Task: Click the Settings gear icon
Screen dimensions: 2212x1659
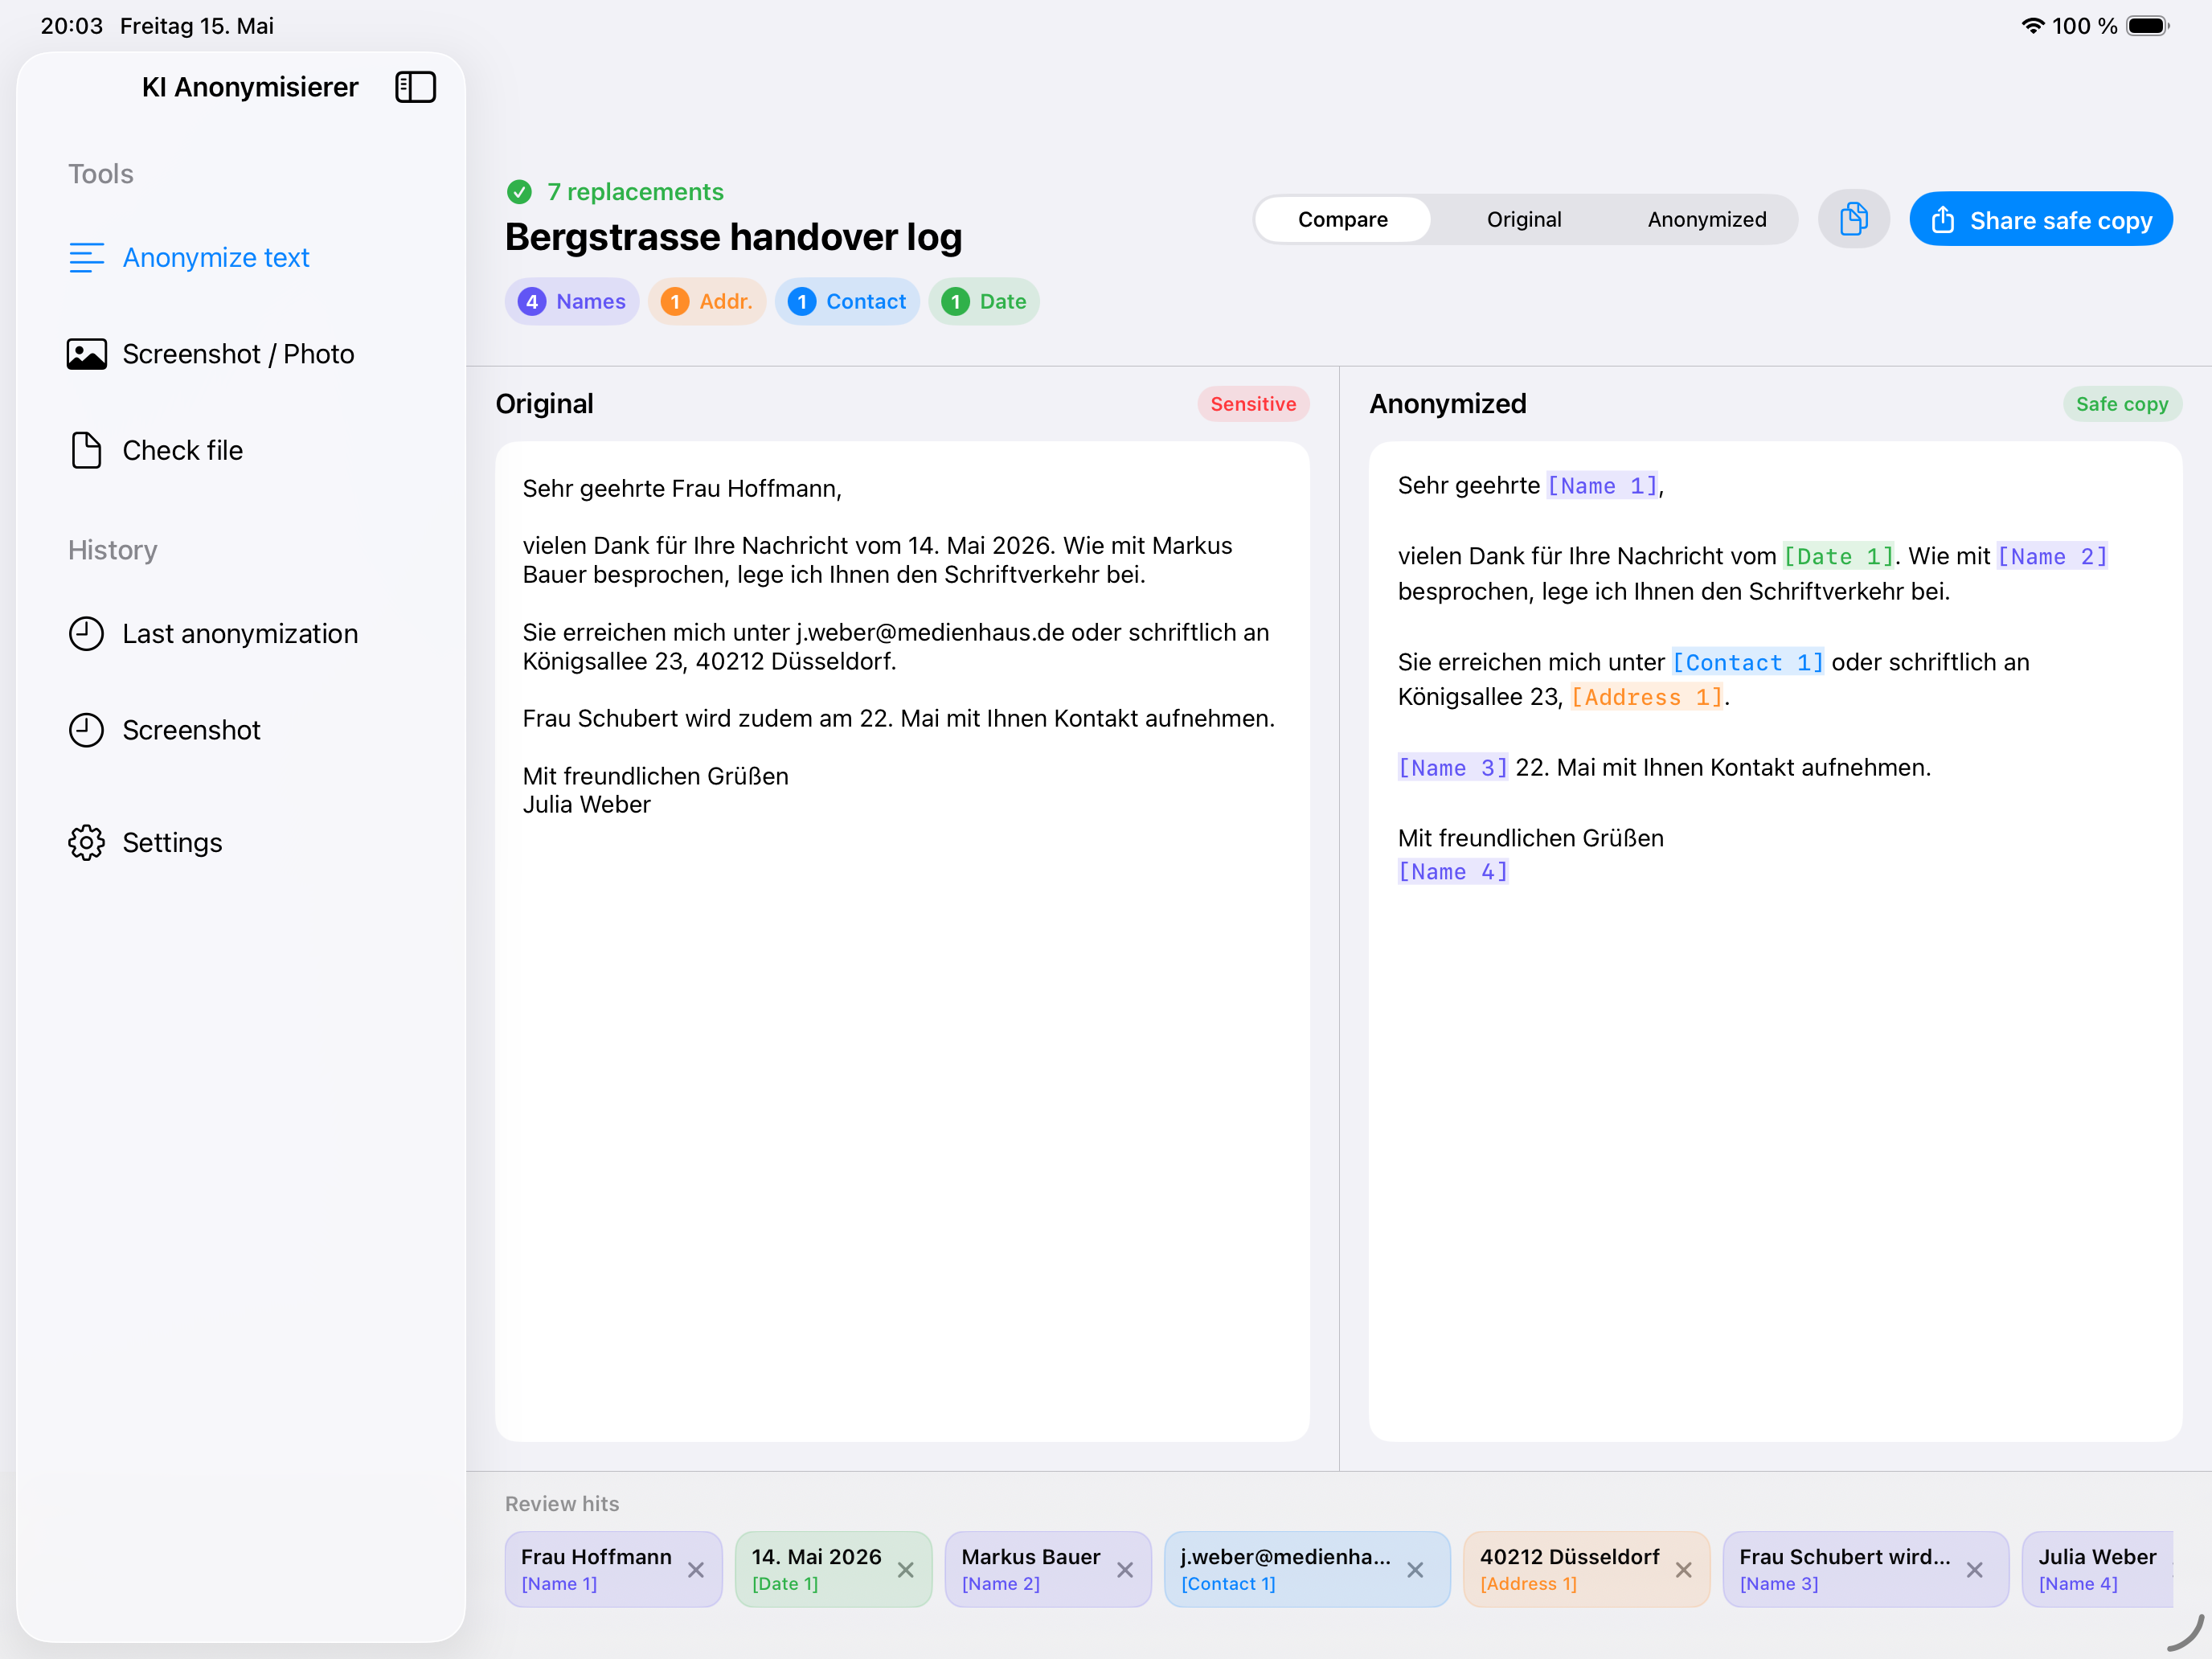Action: click(x=86, y=842)
